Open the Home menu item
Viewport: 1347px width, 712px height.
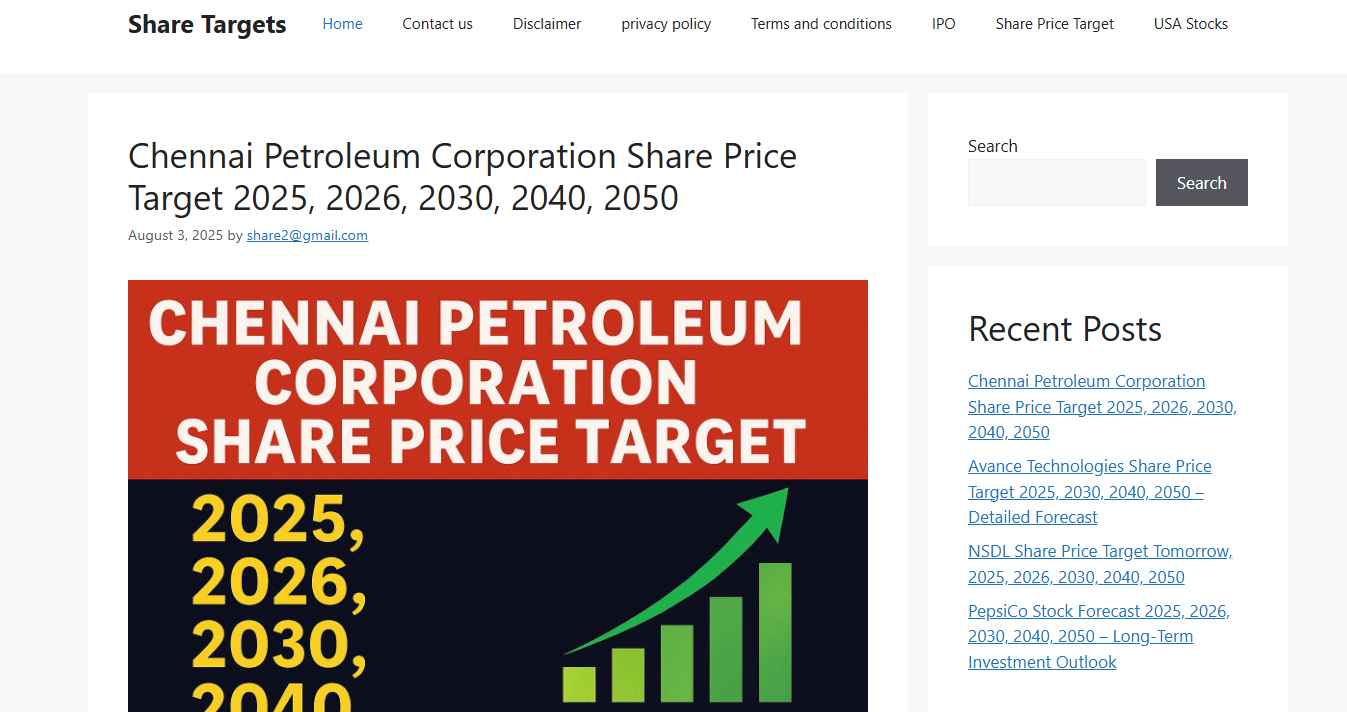click(342, 24)
